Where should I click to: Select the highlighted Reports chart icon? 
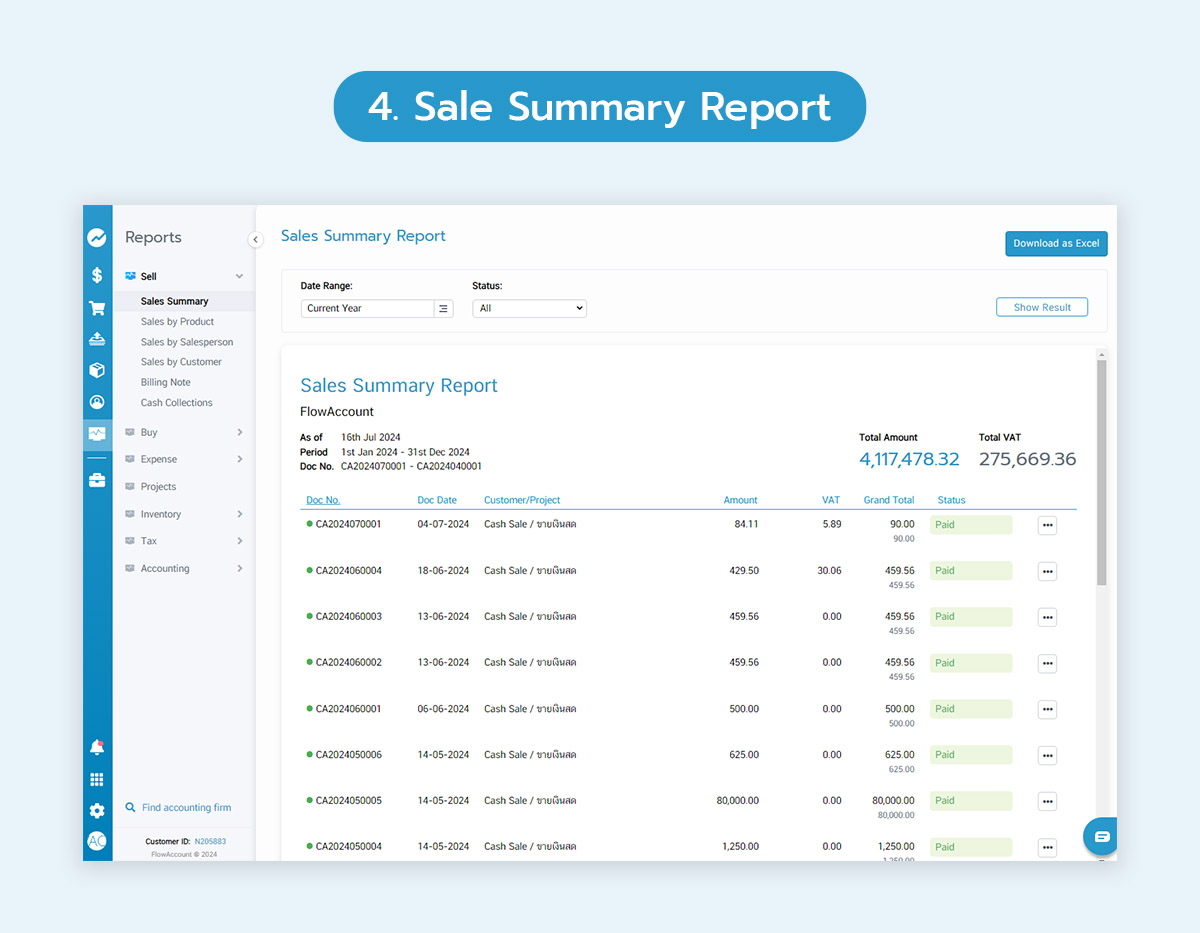(x=97, y=433)
